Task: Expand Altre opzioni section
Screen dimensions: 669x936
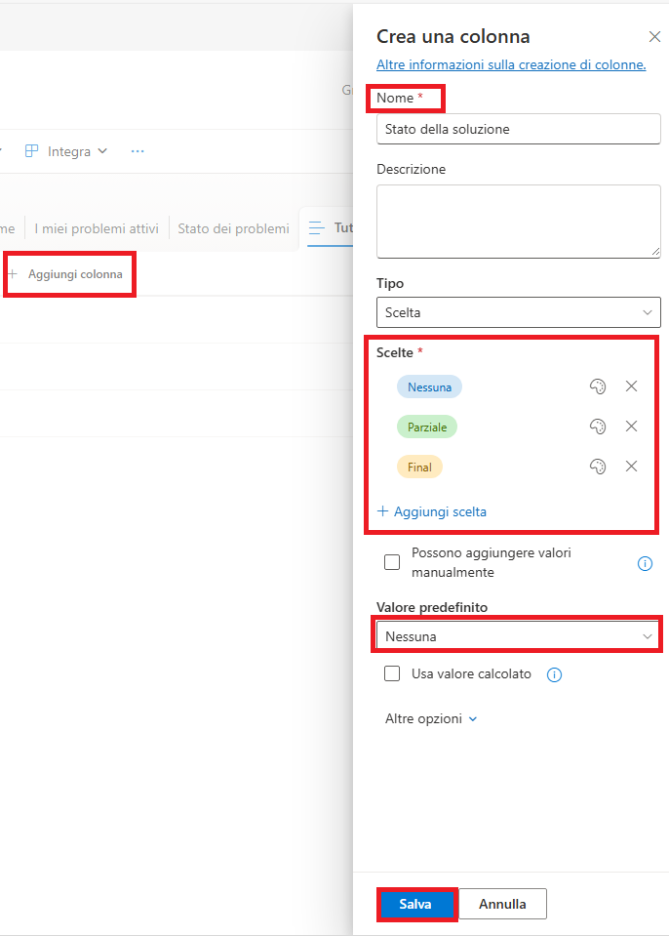Action: click(x=431, y=719)
